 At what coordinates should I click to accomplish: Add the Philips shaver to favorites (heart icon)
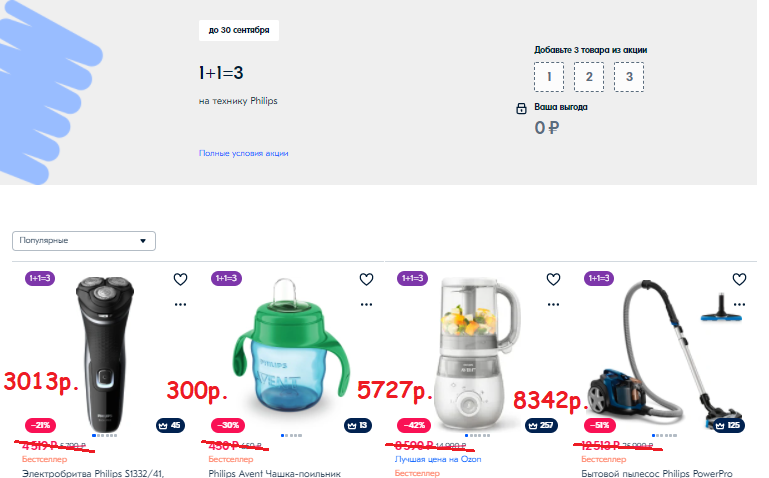180,279
